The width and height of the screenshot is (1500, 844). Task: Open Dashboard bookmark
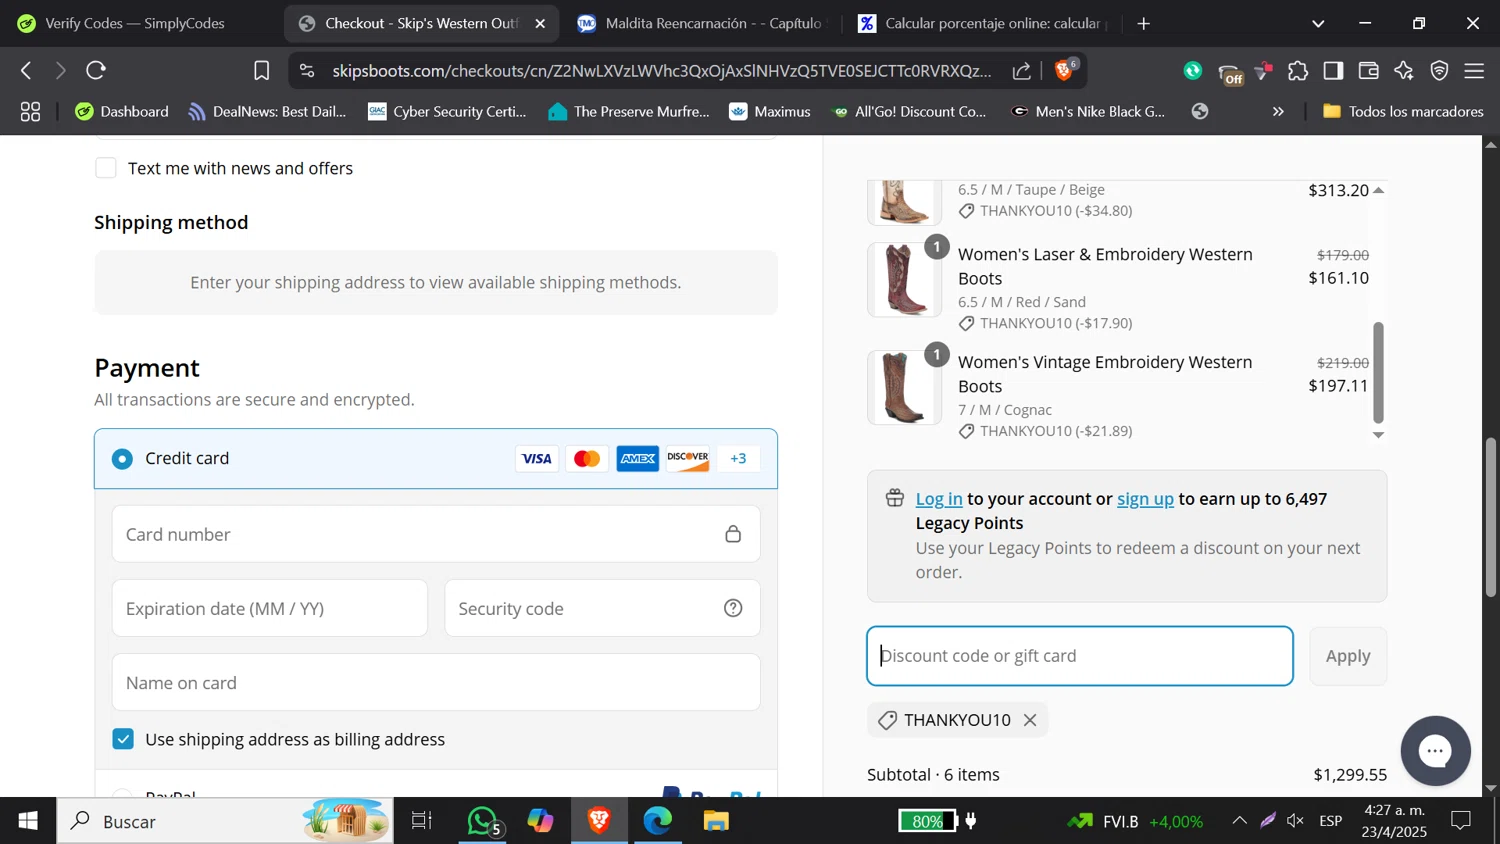(122, 111)
